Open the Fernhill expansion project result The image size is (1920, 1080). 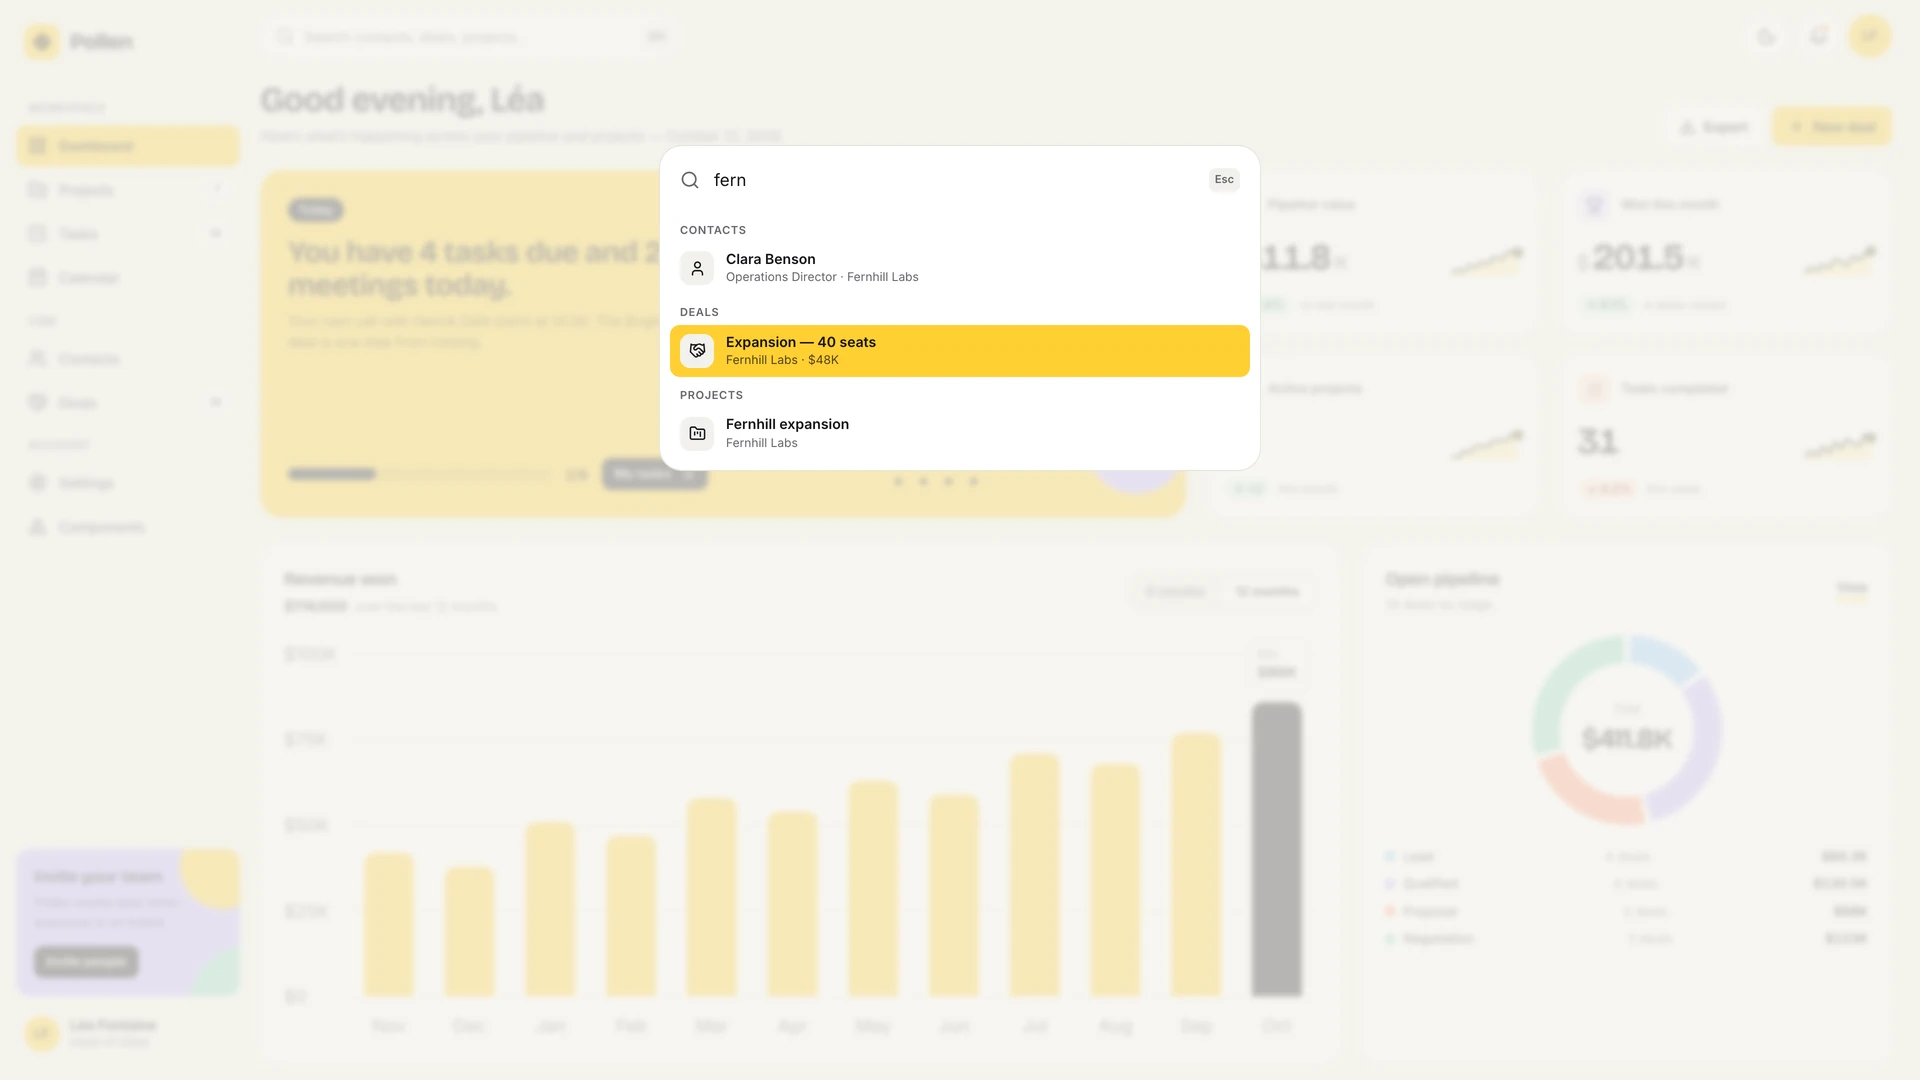click(960, 433)
